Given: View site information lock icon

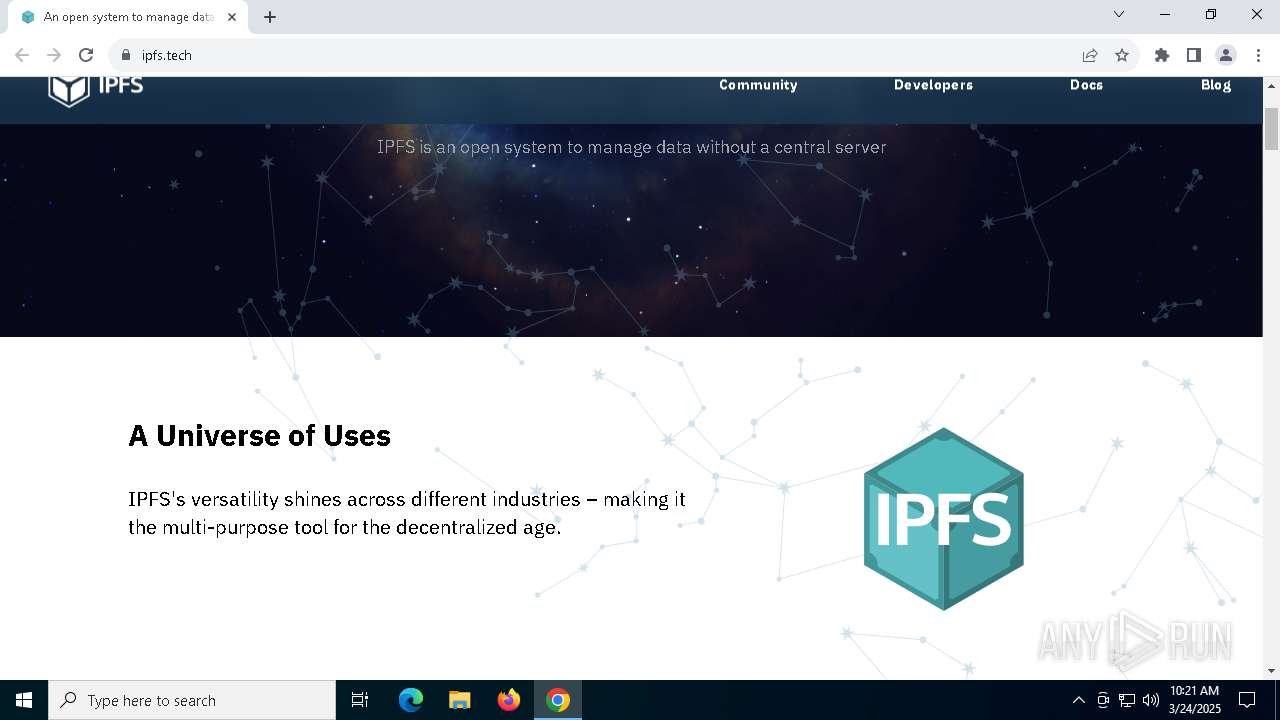Looking at the screenshot, I should 126,55.
